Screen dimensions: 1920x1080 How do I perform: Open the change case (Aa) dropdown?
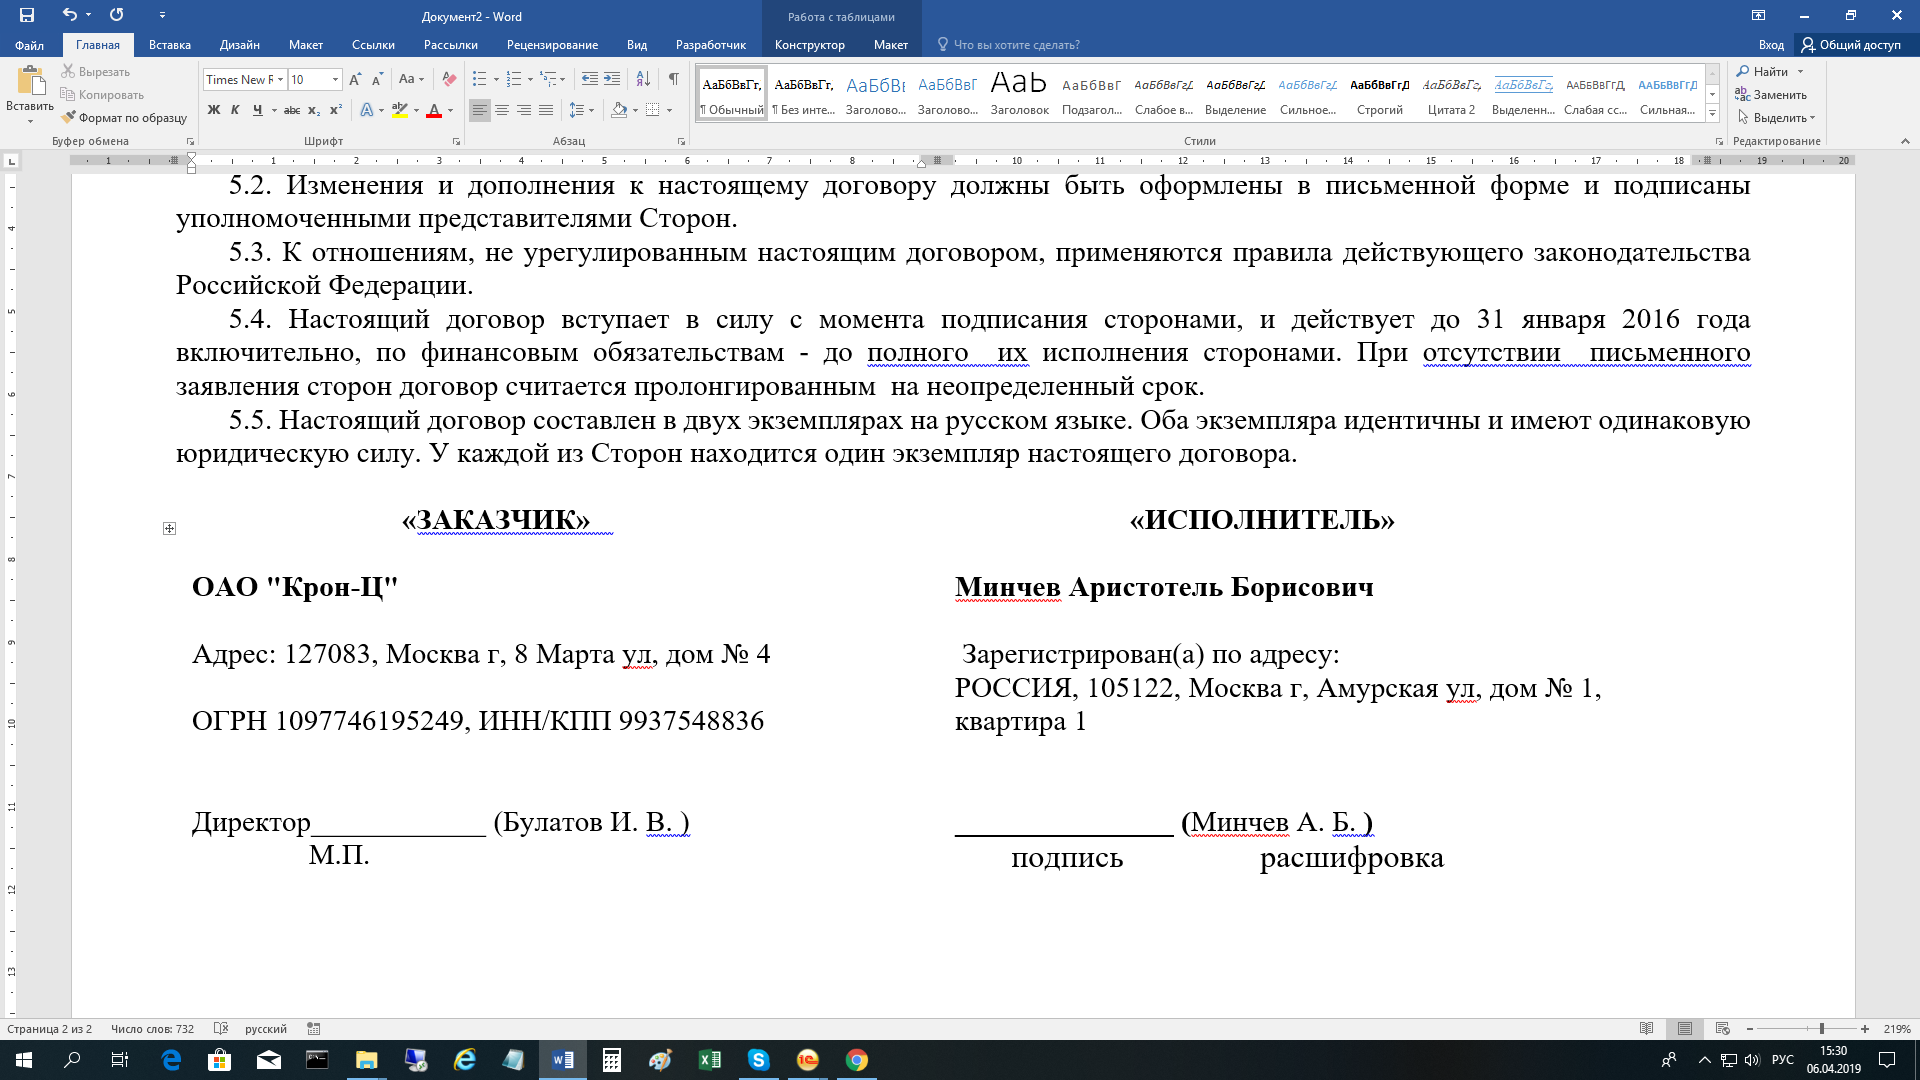411,79
